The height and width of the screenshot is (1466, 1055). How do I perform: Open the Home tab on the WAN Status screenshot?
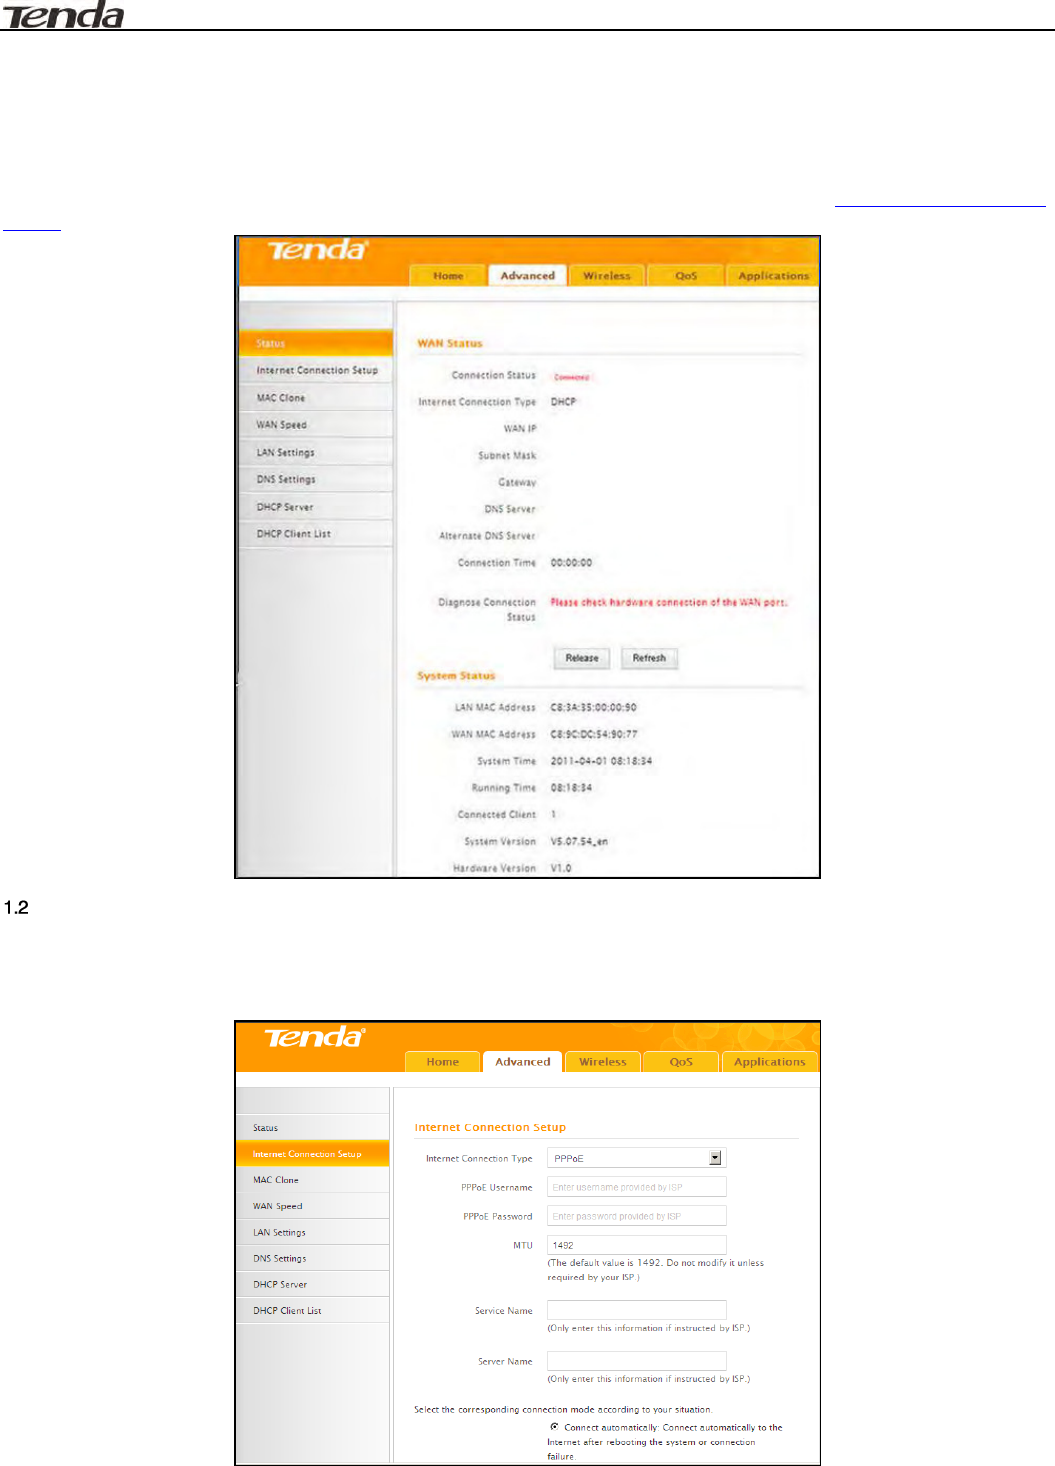448,276
